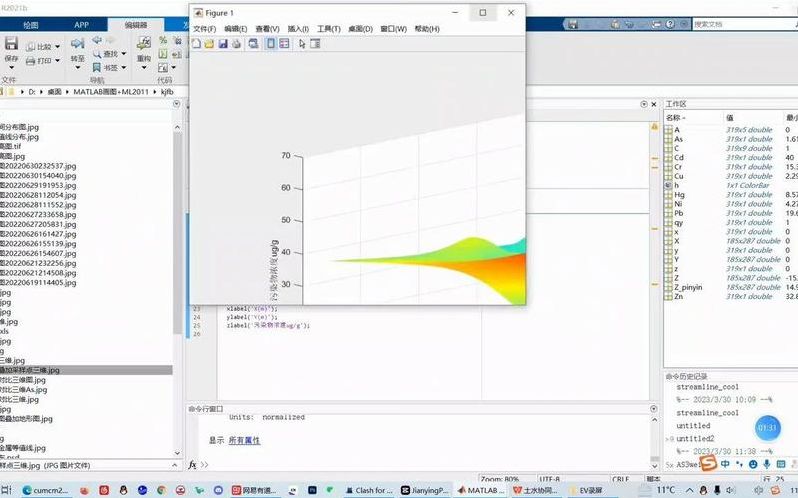Open the 插入(I) menu in Figure 1
Image resolution: width=798 pixels, height=498 pixels.
[x=298, y=29]
